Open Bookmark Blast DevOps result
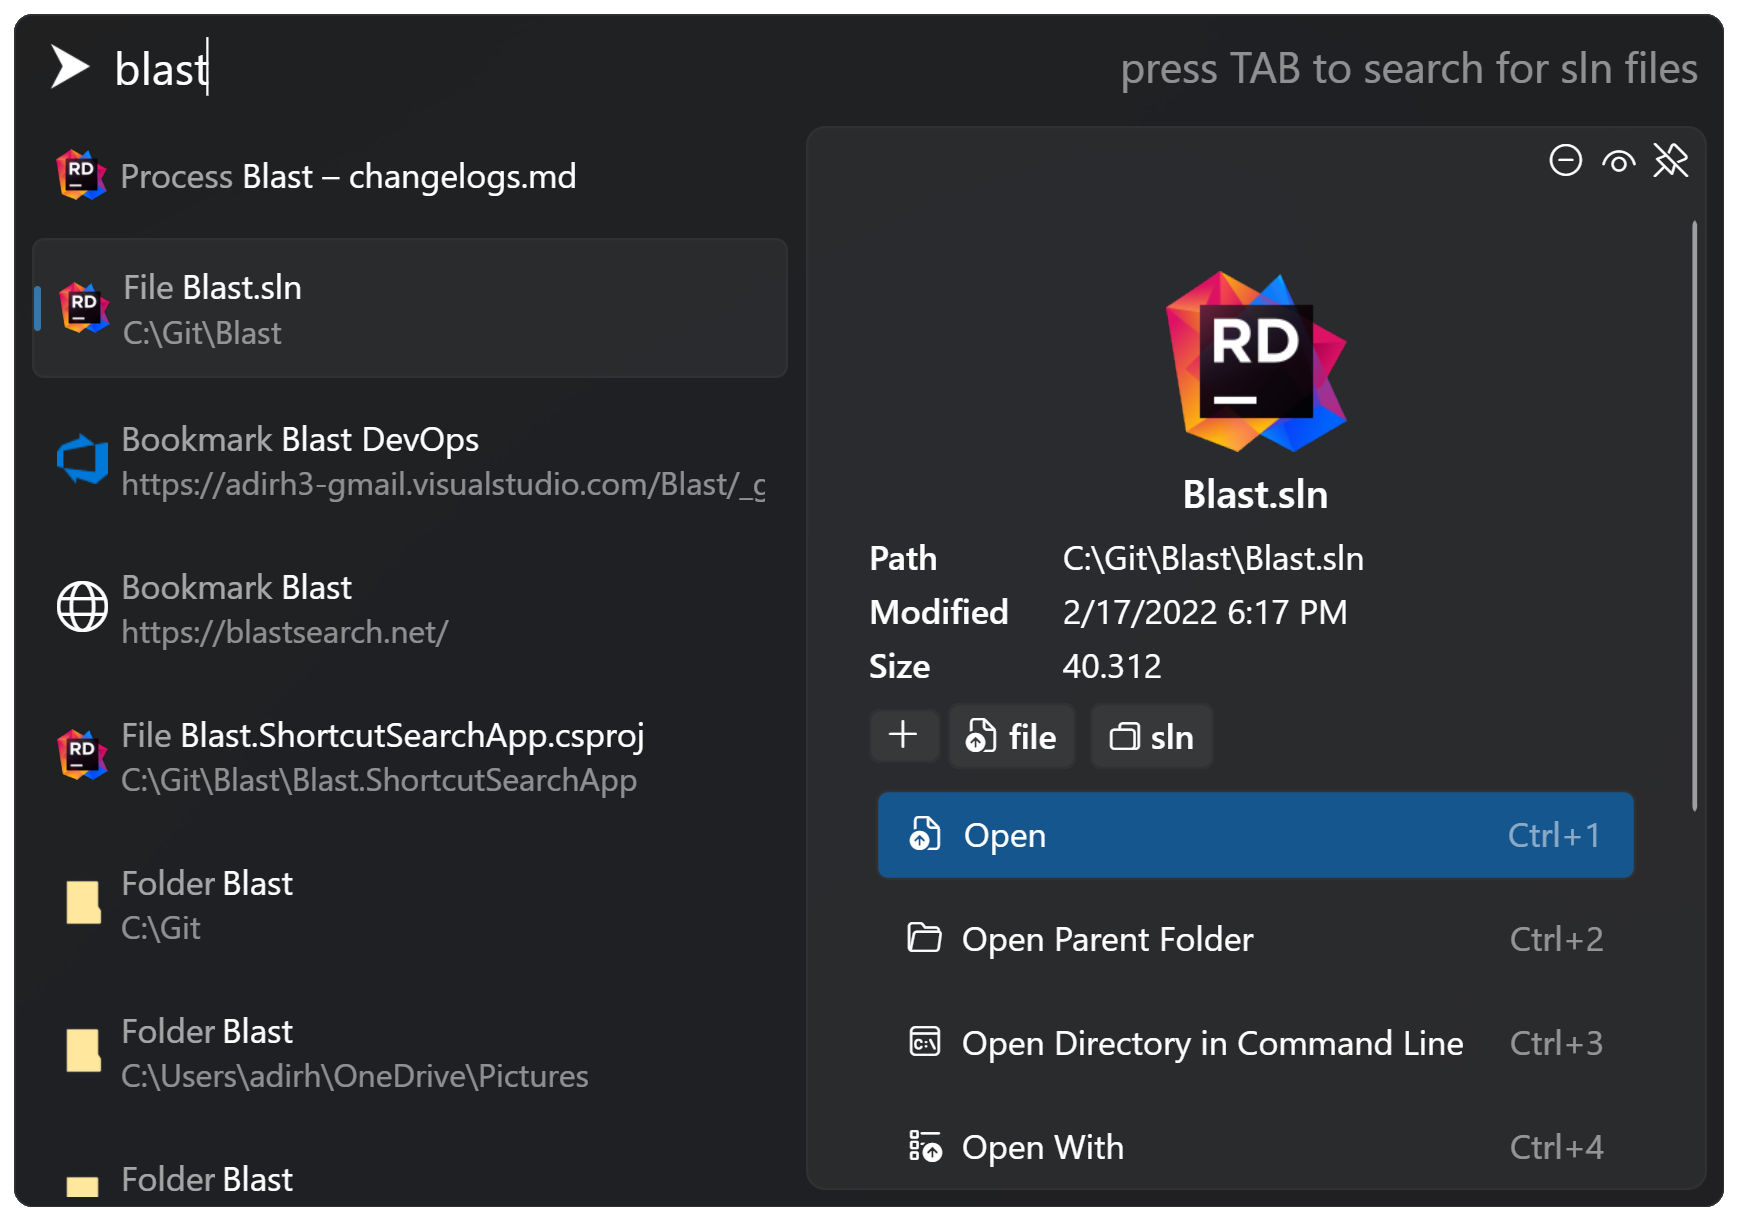1741x1230 pixels. click(410, 461)
